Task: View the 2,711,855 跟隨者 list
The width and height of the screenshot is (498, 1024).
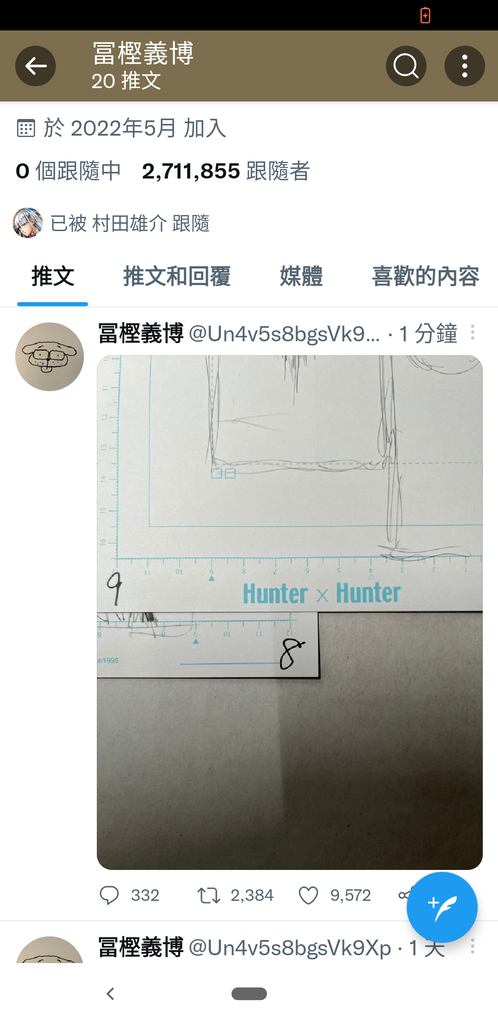Action: [x=226, y=171]
